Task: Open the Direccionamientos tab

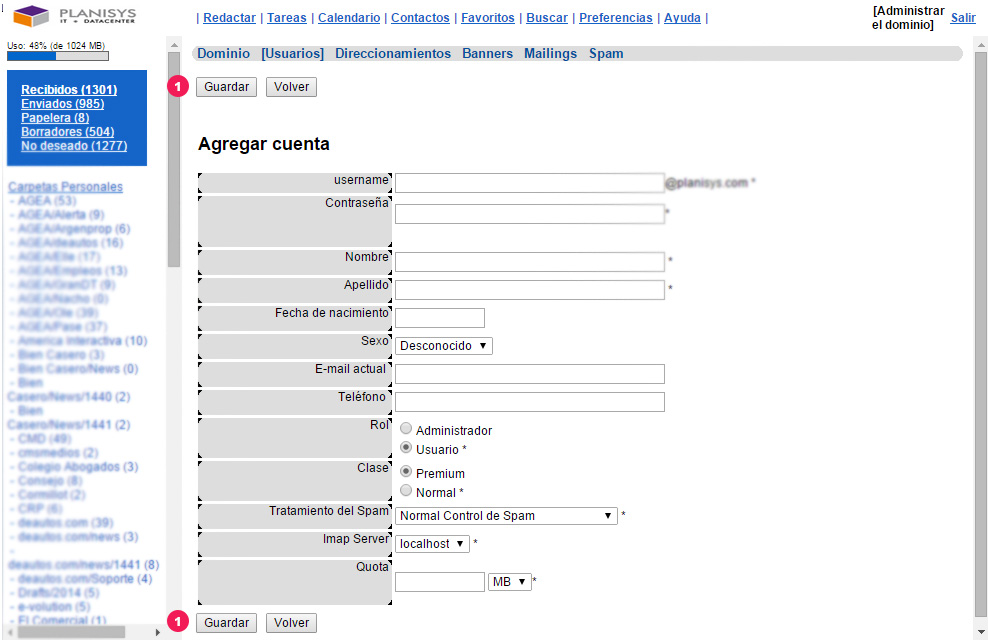Action: pyautogui.click(x=393, y=54)
